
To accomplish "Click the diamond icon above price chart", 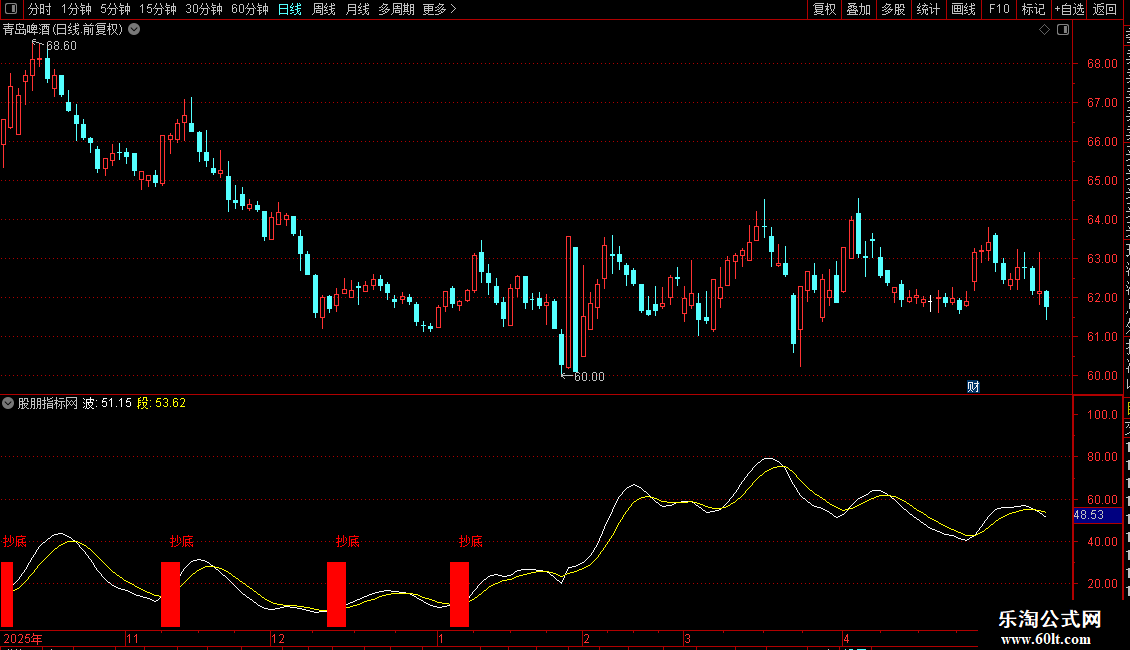I will [1044, 30].
